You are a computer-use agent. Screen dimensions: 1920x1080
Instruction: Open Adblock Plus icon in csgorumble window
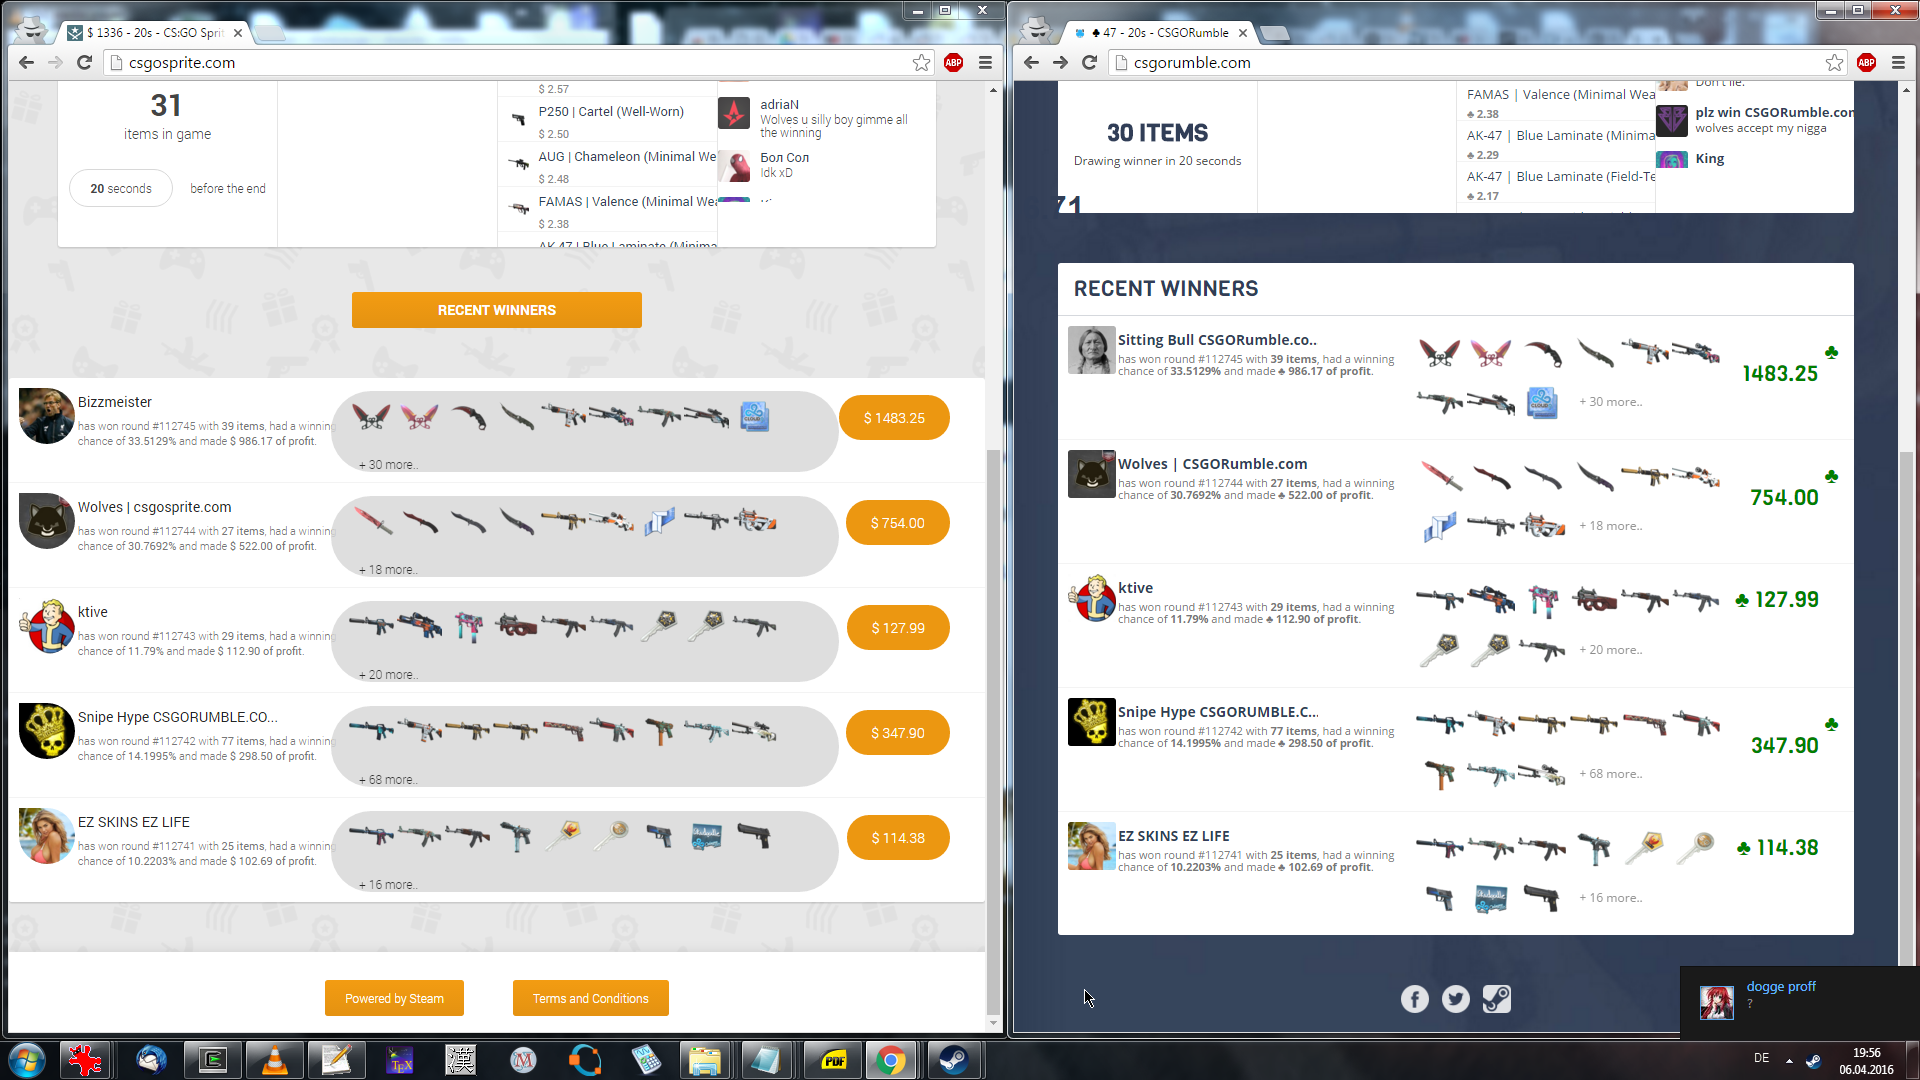(1866, 63)
